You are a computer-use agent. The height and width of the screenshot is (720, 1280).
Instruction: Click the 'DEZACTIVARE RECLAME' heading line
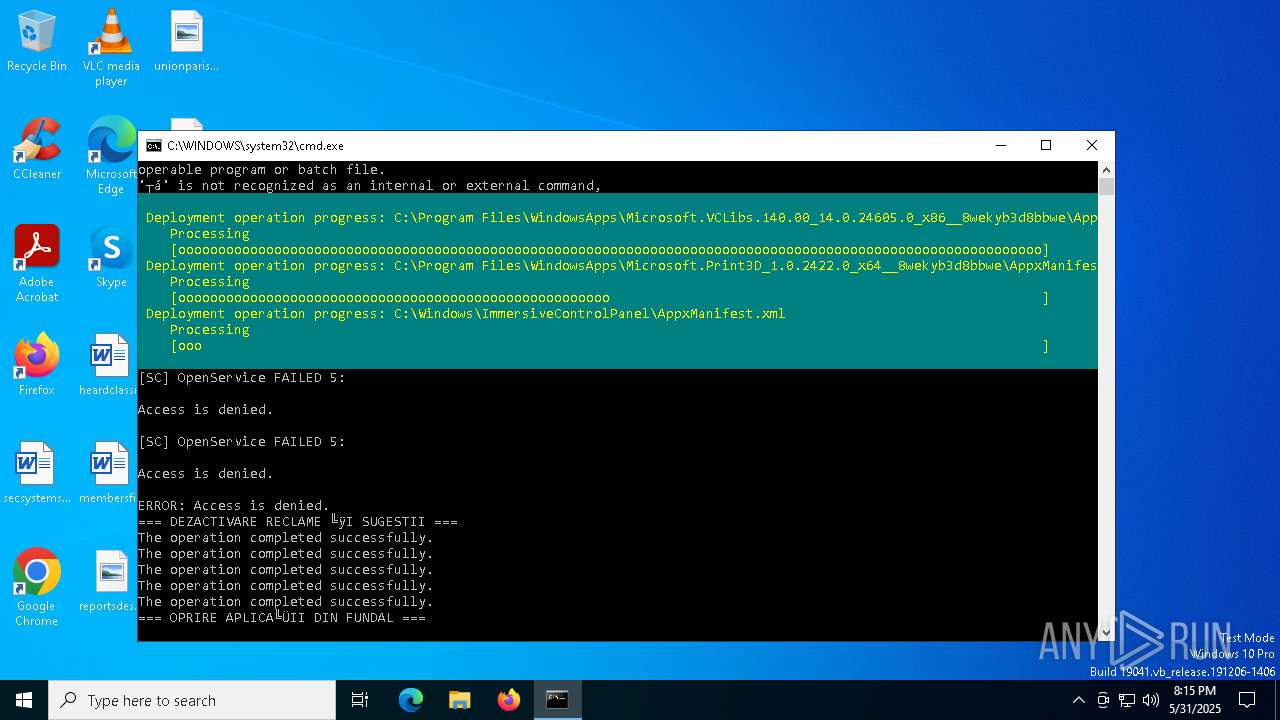298,521
